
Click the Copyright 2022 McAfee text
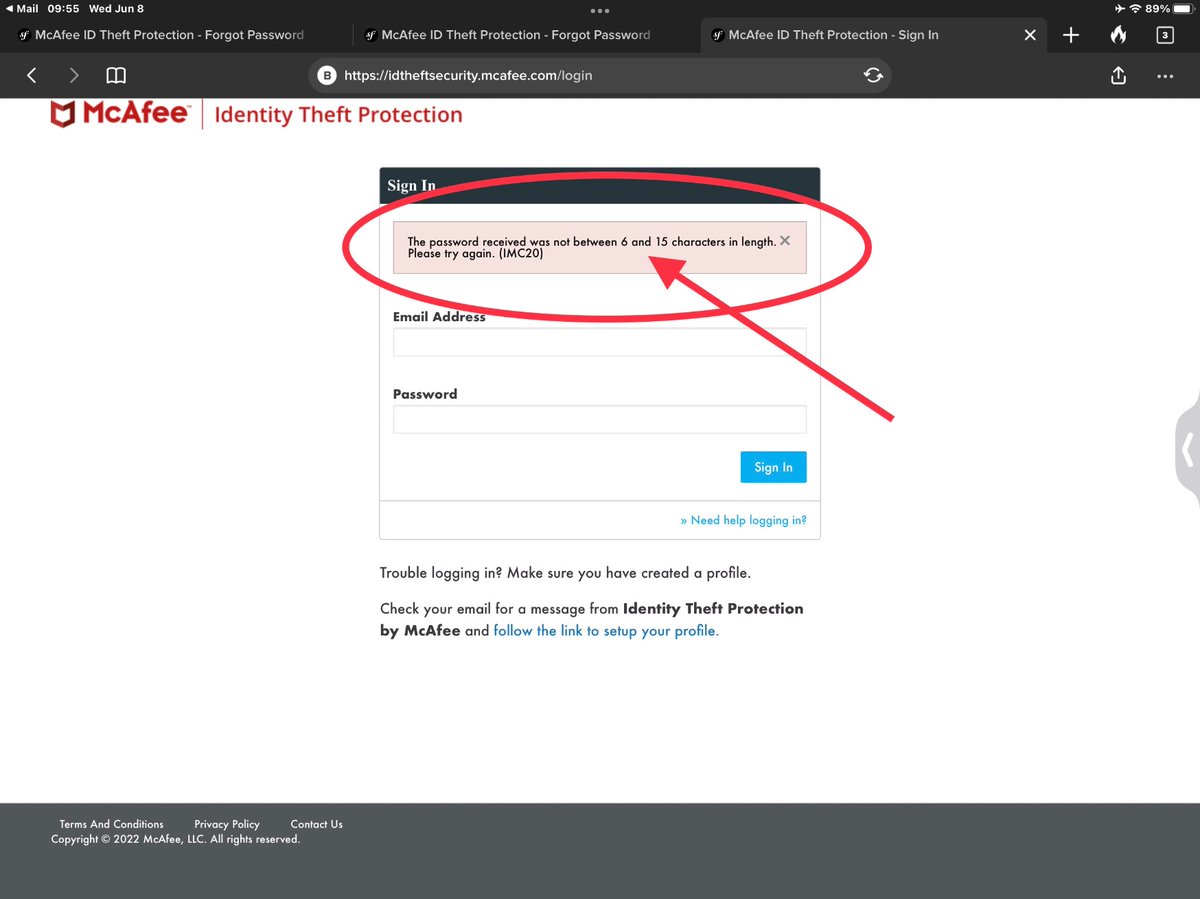[x=175, y=839]
